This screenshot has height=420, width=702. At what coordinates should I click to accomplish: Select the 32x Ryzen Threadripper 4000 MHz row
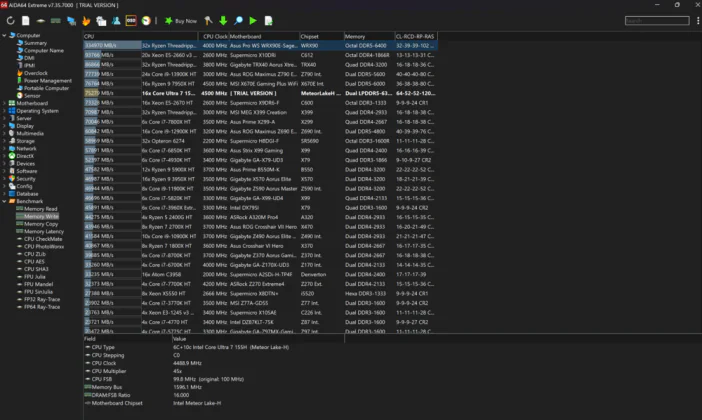click(x=260, y=46)
